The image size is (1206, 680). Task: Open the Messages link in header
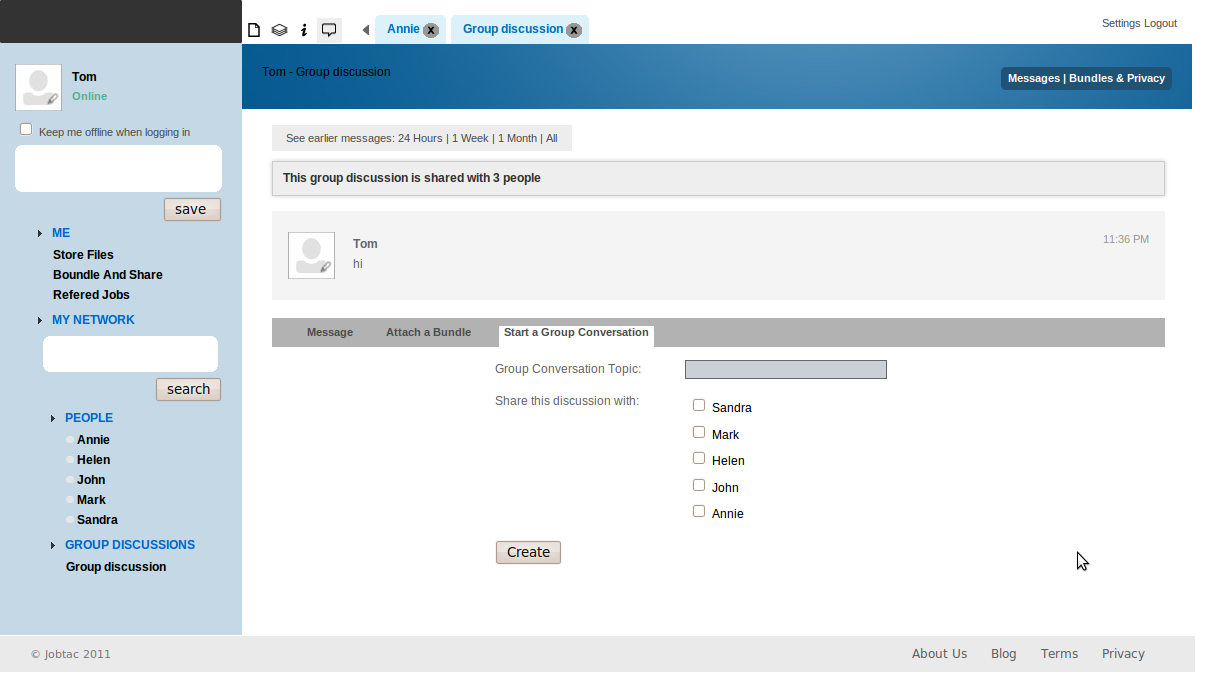pyautogui.click(x=1034, y=78)
